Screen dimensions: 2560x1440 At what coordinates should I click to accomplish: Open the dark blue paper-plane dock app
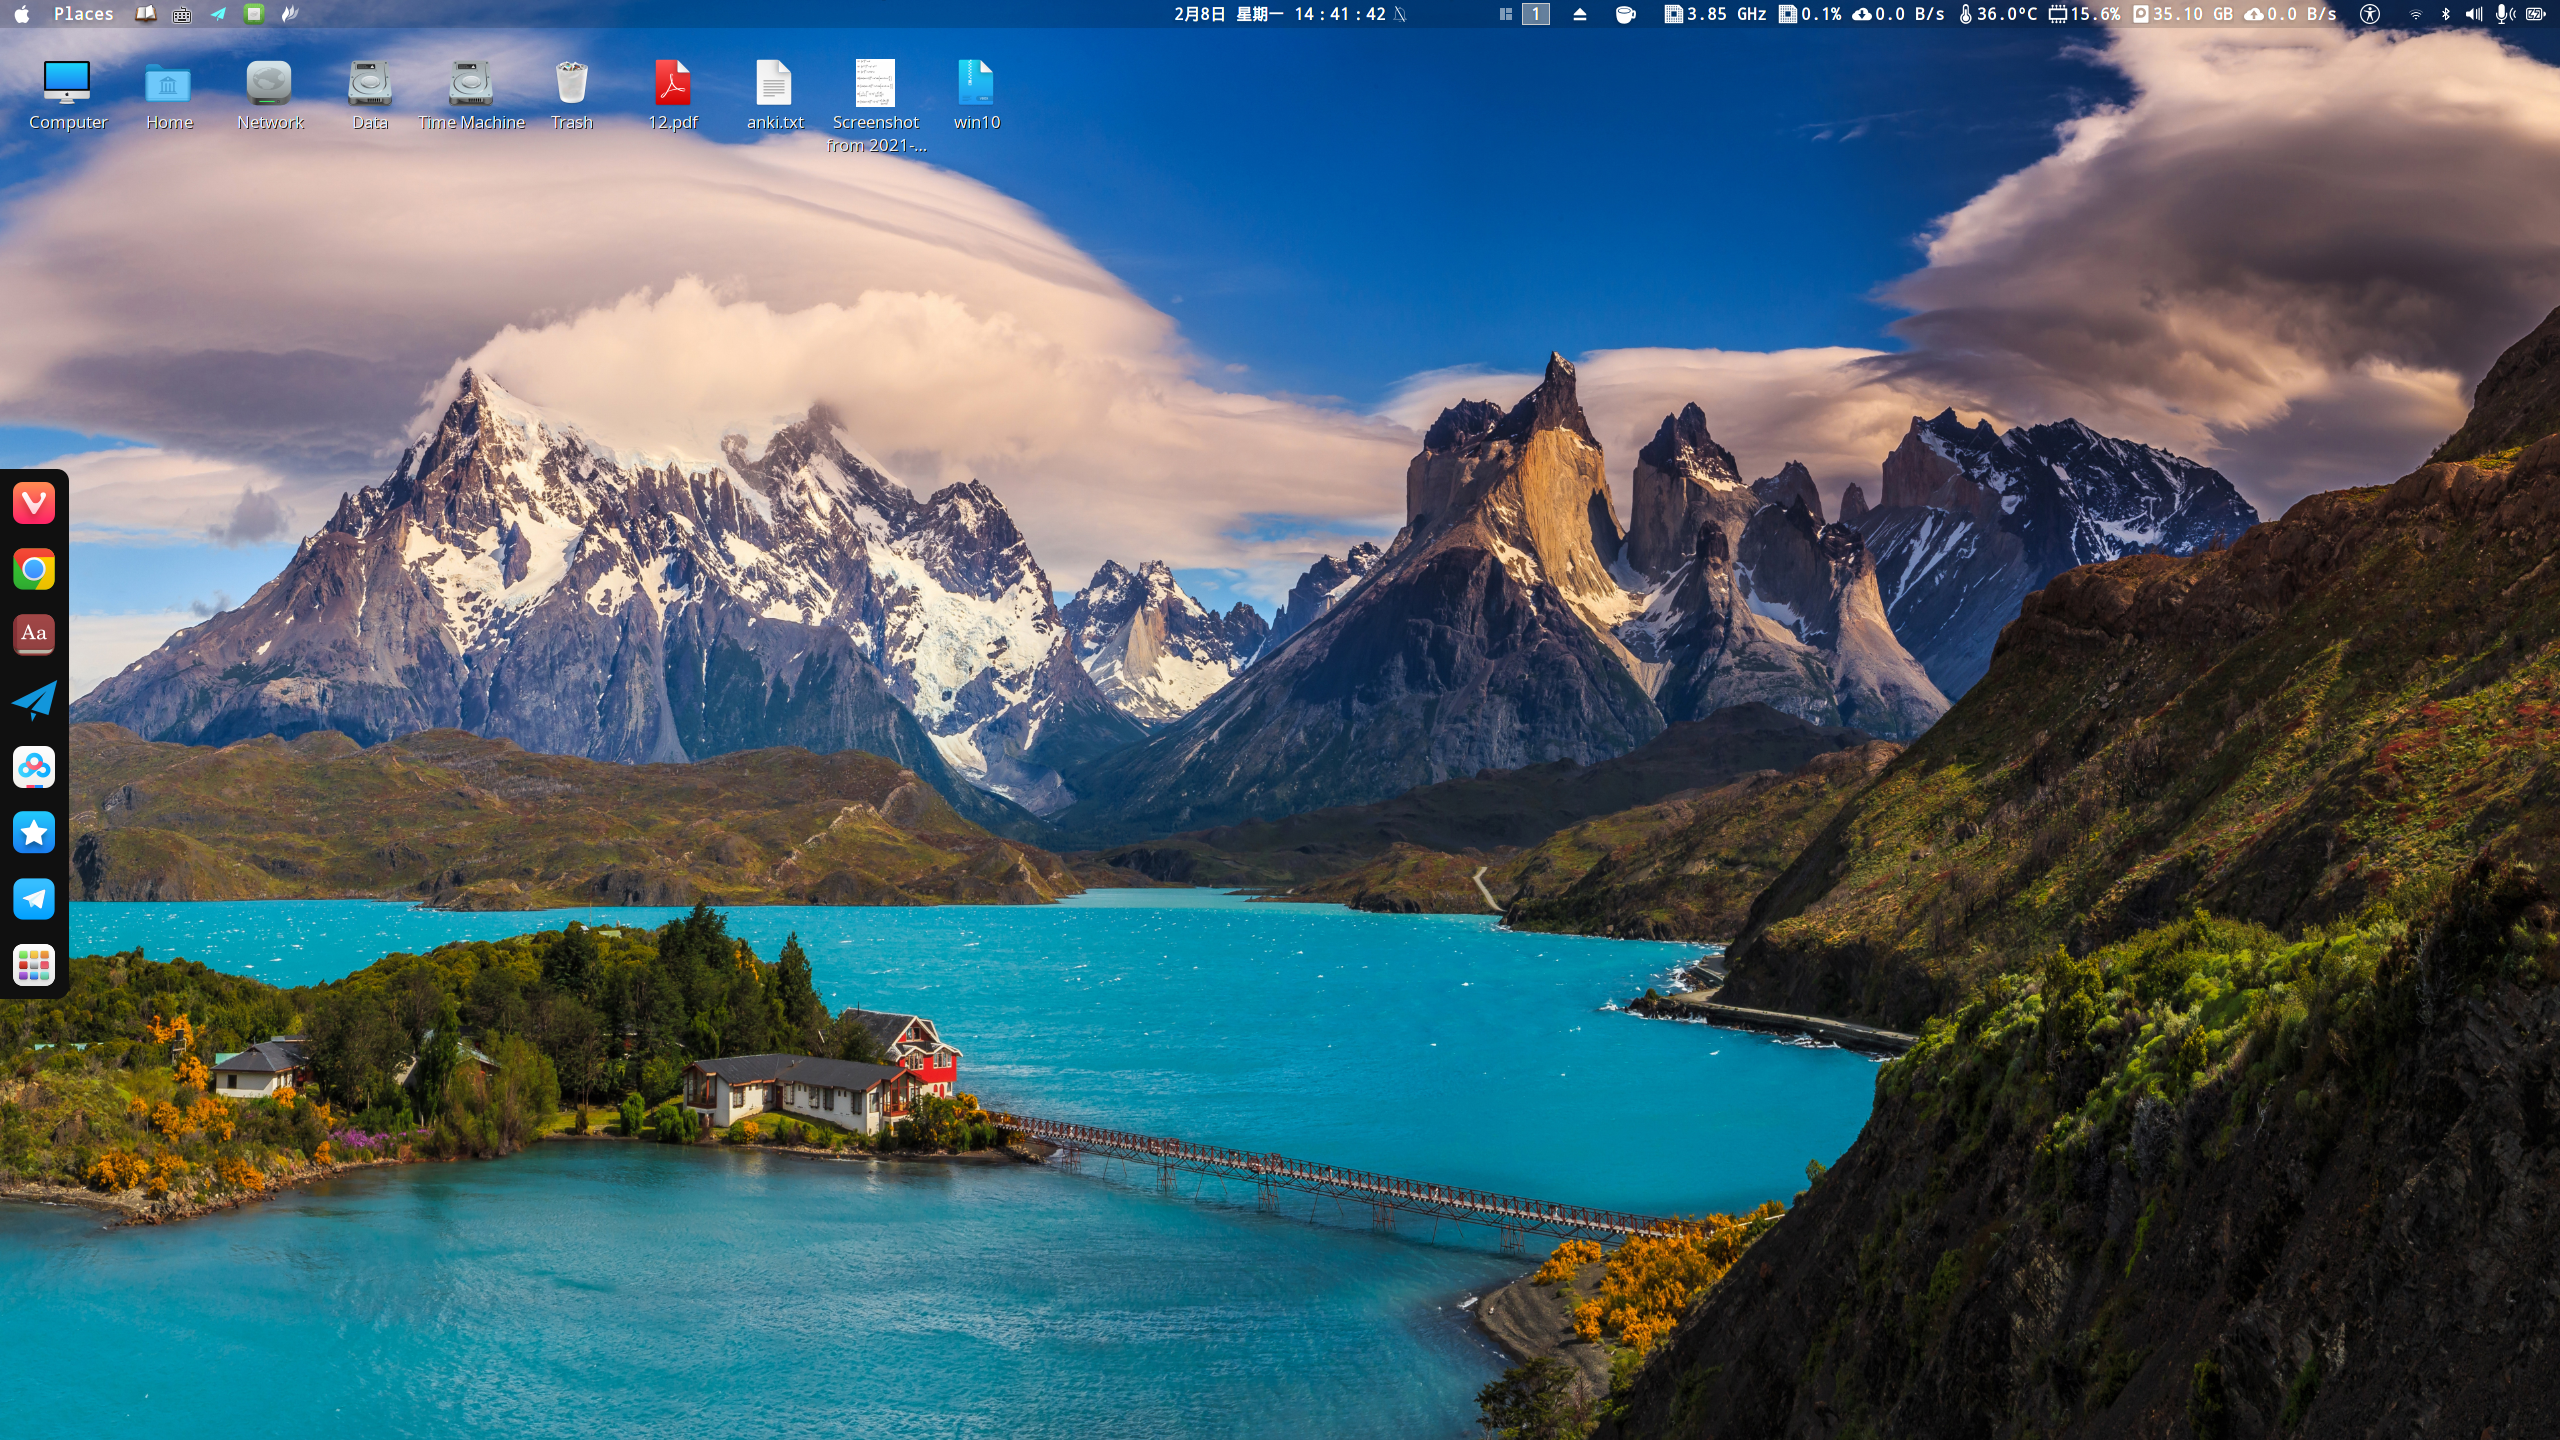point(34,700)
